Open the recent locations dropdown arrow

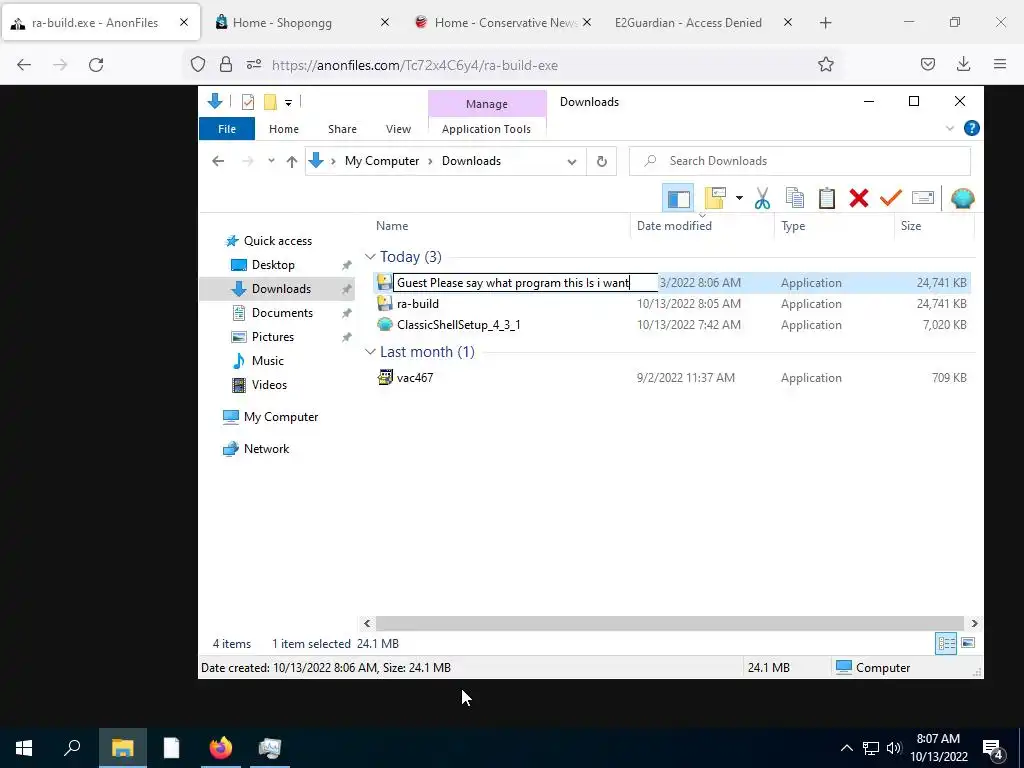click(x=271, y=161)
